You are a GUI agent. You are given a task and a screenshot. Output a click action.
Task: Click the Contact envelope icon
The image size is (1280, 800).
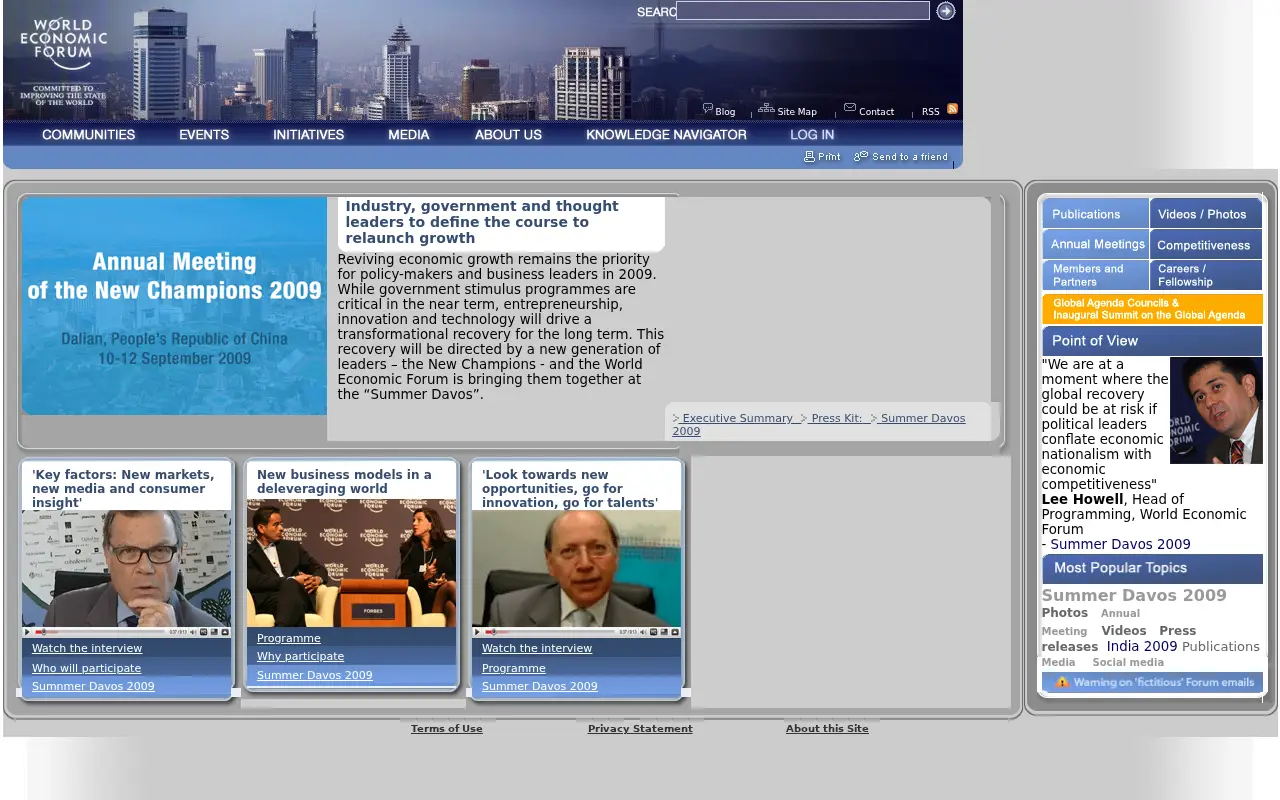850,107
